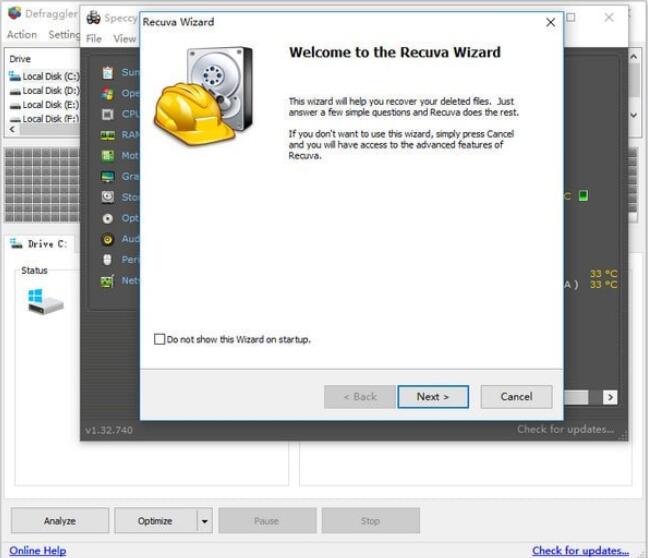The width and height of the screenshot is (648, 558).
Task: Open the Motherboard icon in Speccy
Action: click(x=107, y=156)
